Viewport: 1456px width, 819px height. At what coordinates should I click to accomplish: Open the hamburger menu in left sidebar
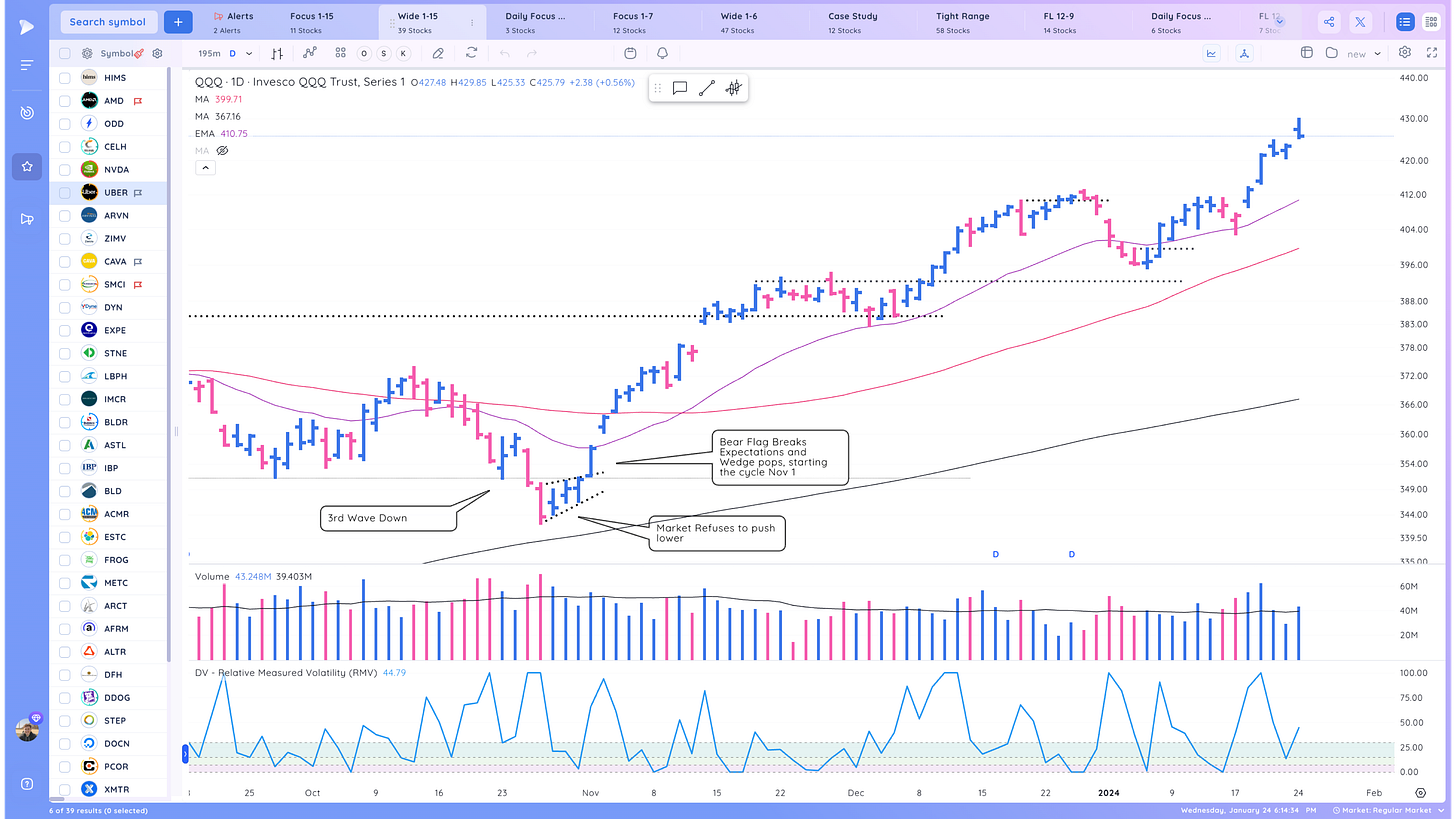point(27,65)
